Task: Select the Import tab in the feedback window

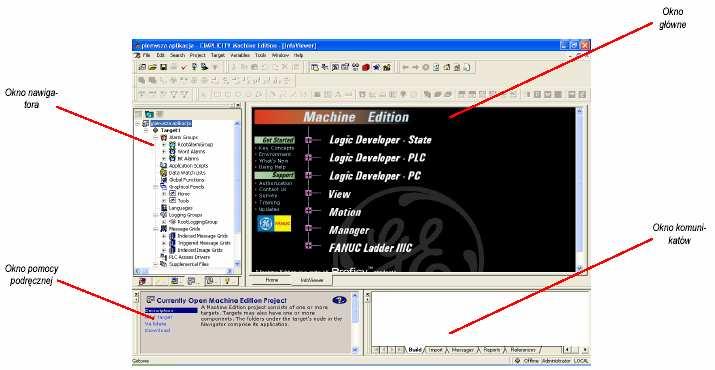Action: pos(435,350)
